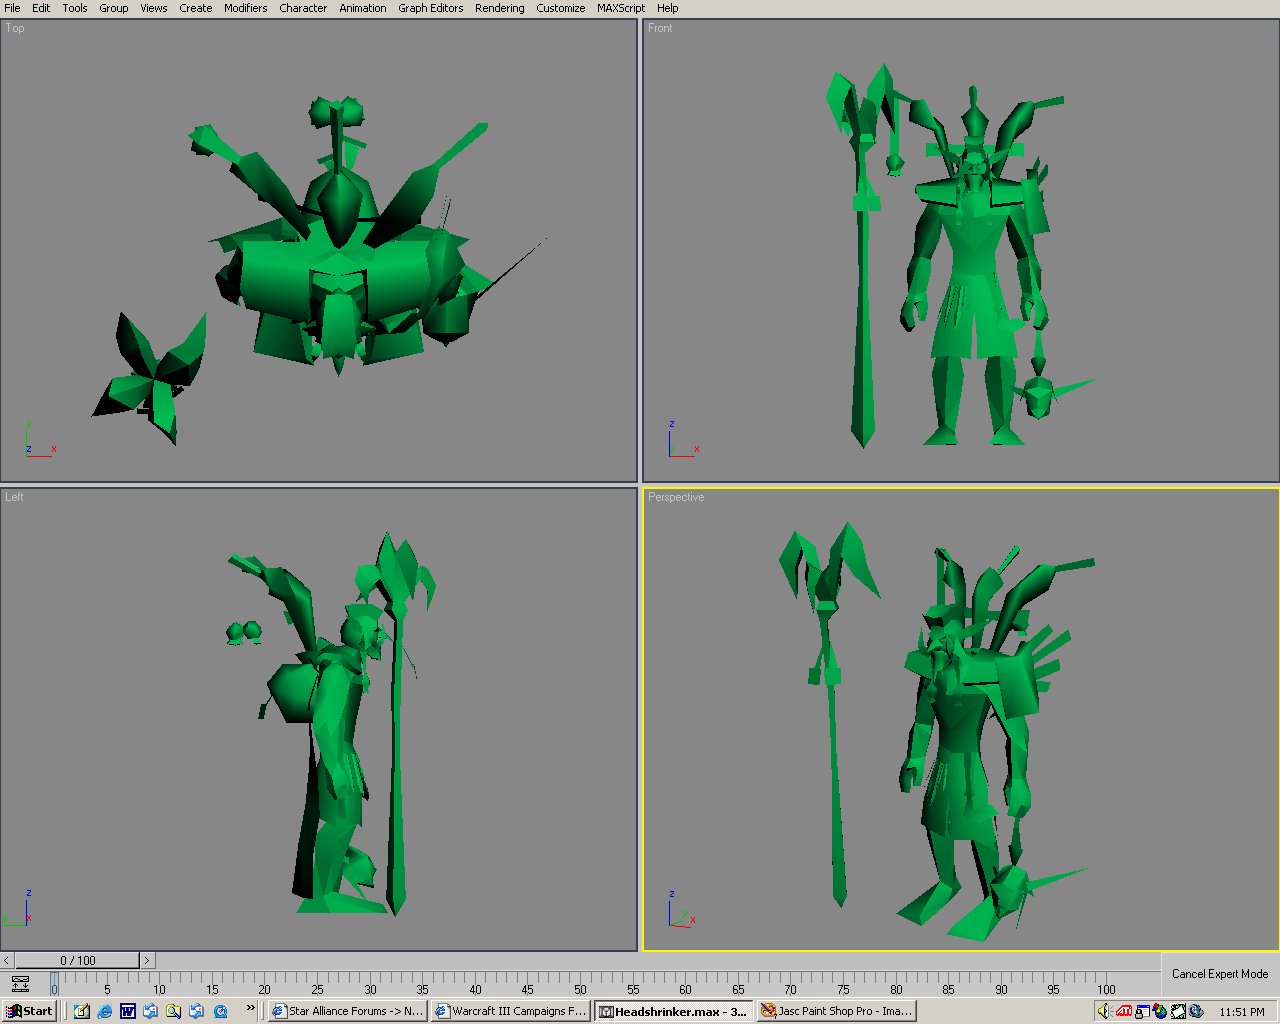
Task: Open the Animation menu
Action: coord(362,8)
